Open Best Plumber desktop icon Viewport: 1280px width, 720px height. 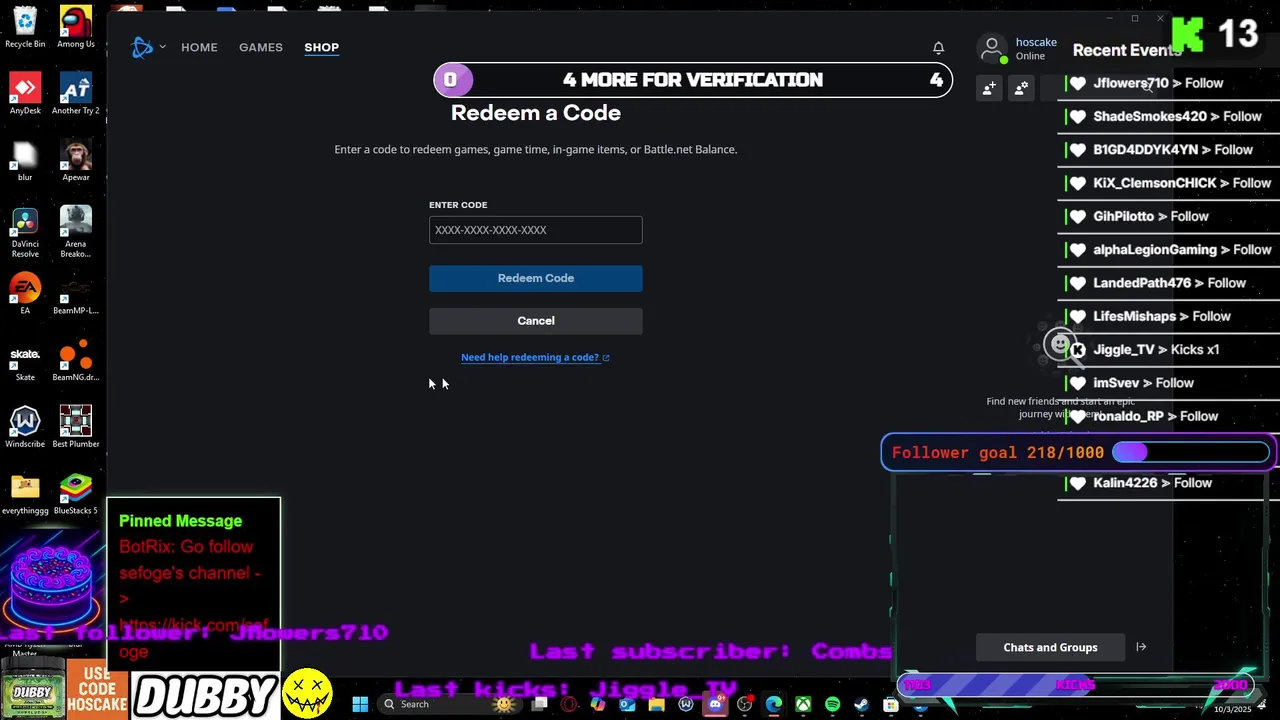point(76,428)
